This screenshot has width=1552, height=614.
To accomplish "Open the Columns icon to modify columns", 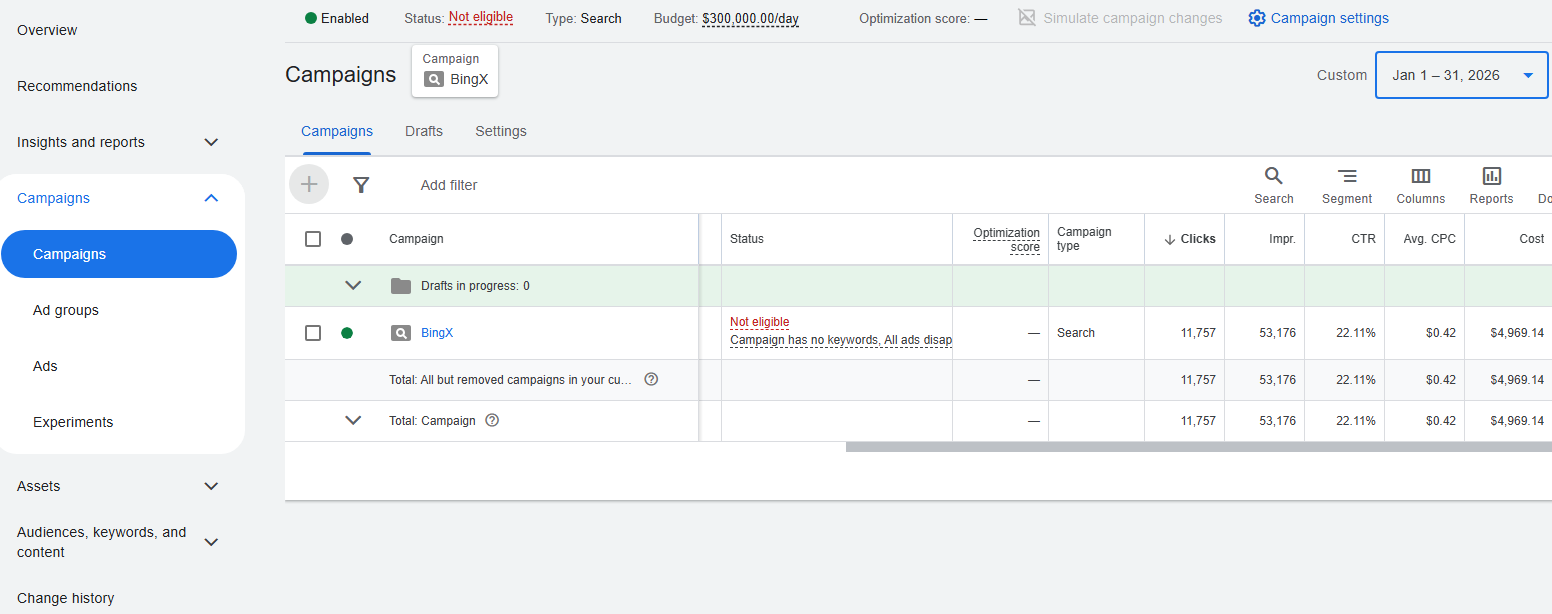I will 1421,176.
